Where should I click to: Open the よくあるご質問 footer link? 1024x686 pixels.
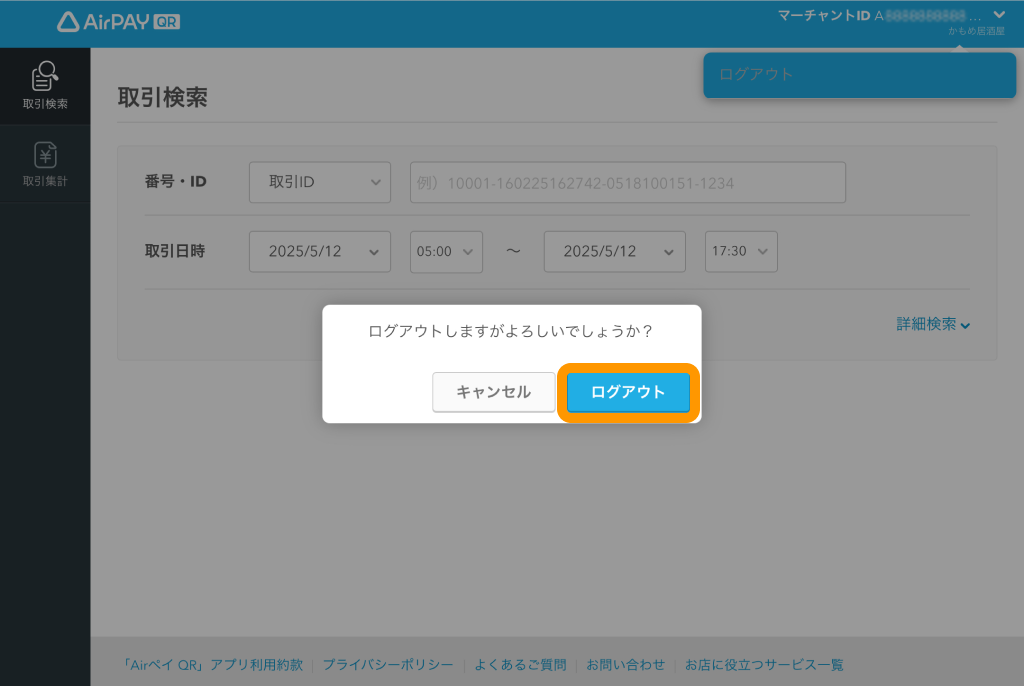pos(520,665)
